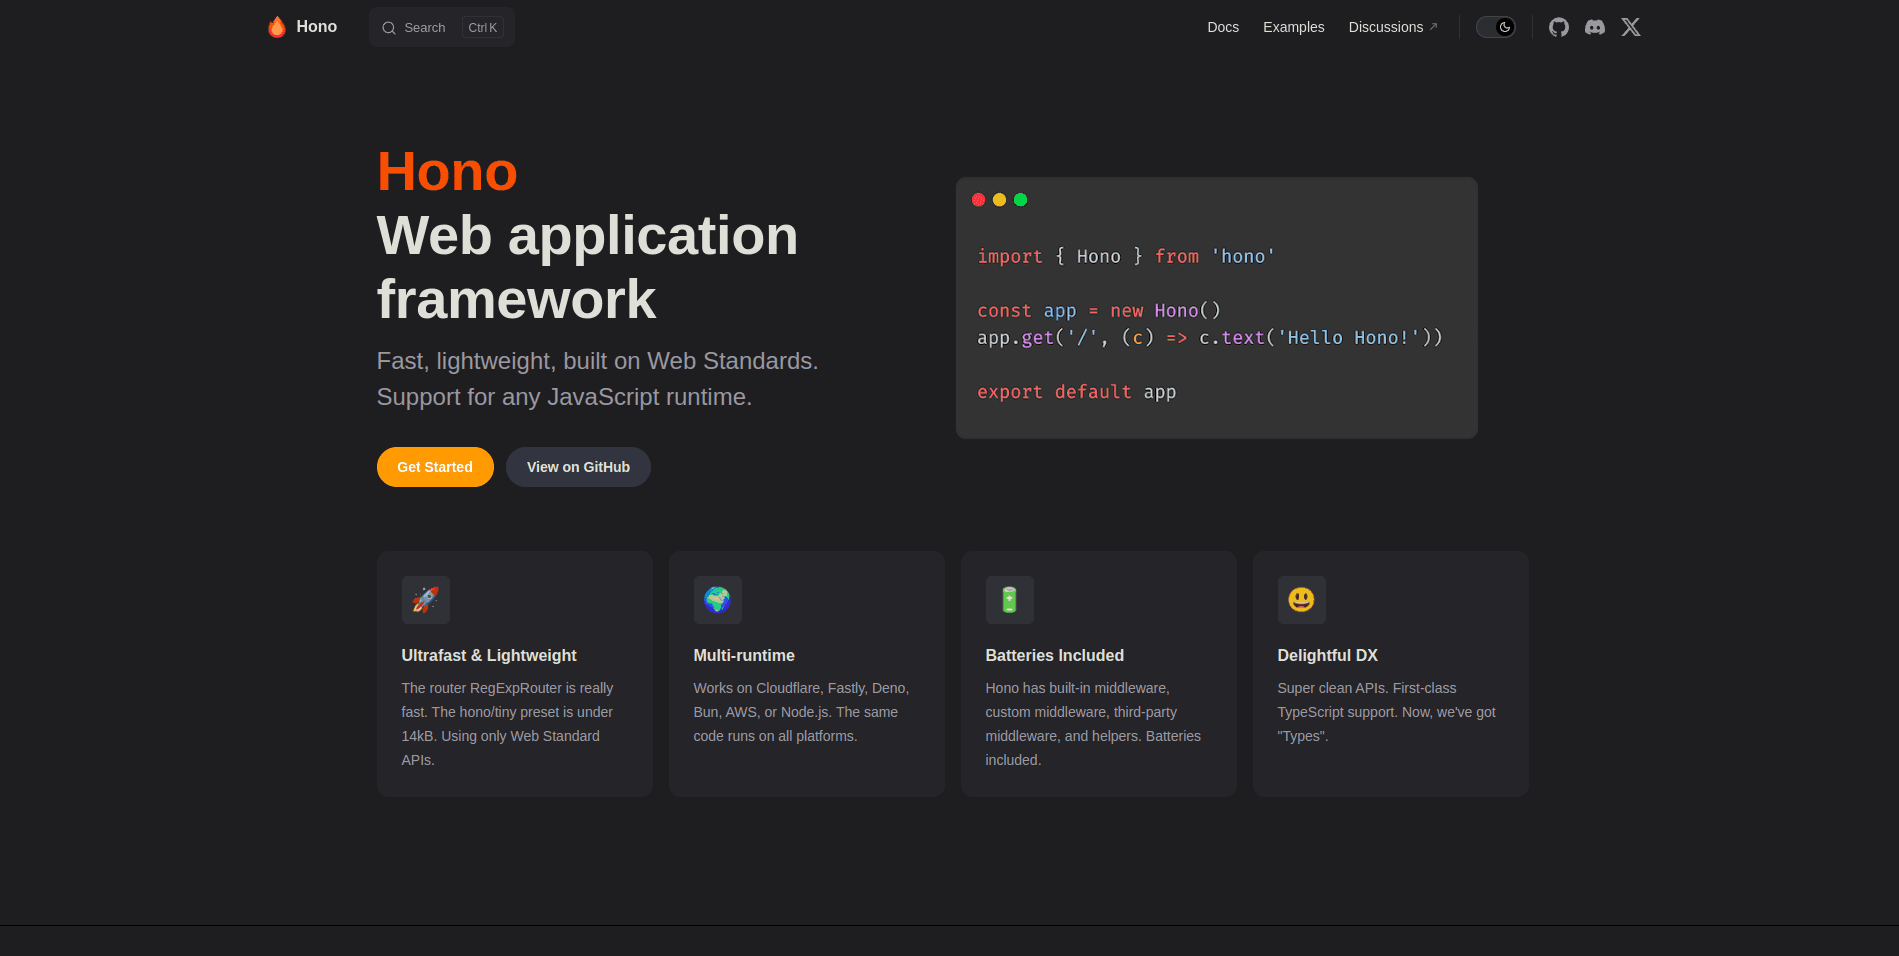The image size is (1899, 956).
Task: Click the external arrow icon beside Discussions
Action: [x=1433, y=27]
